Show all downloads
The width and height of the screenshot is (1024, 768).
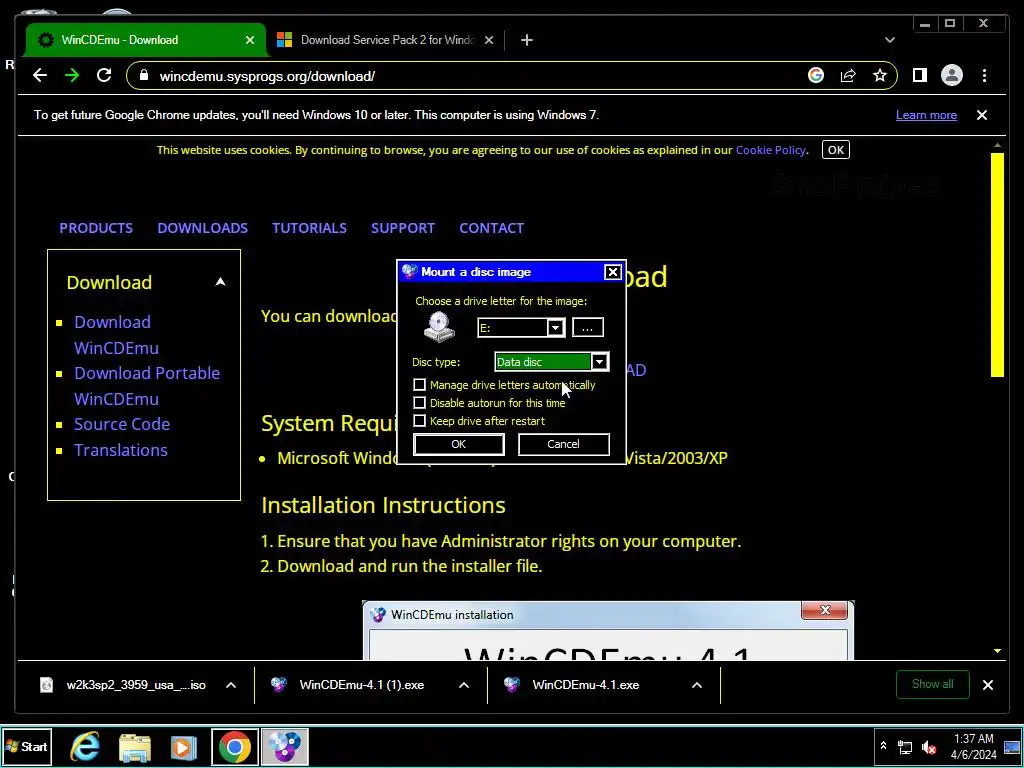tap(933, 684)
